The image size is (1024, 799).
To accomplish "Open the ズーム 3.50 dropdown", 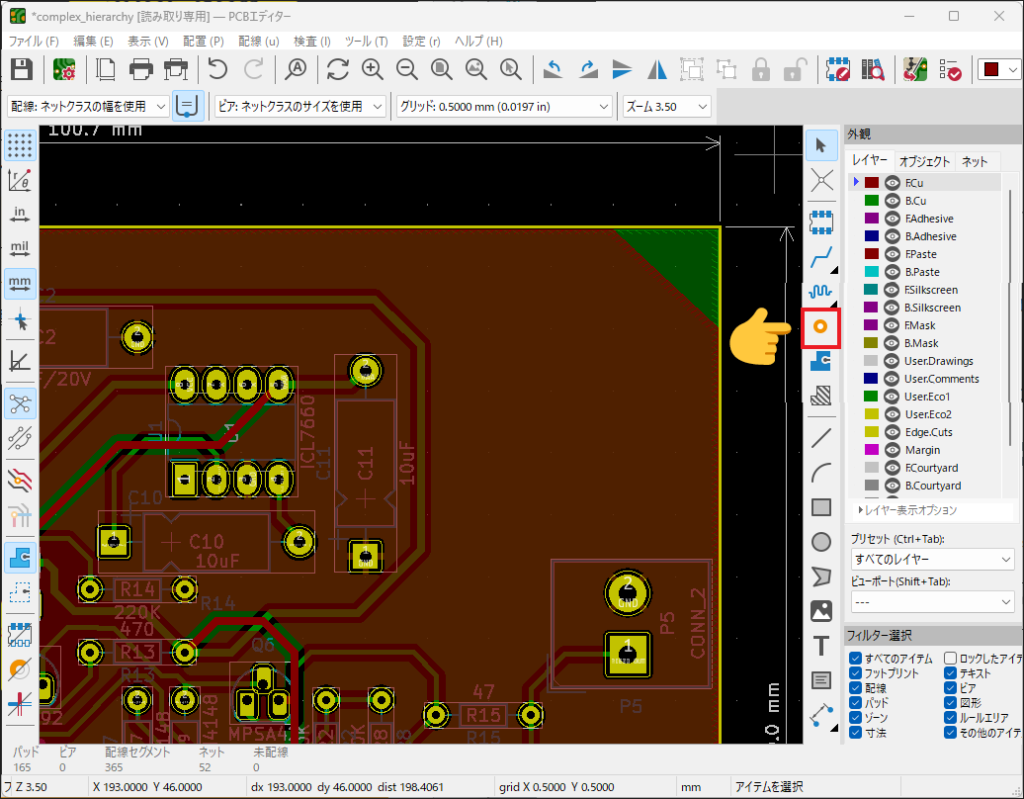I will click(x=667, y=106).
